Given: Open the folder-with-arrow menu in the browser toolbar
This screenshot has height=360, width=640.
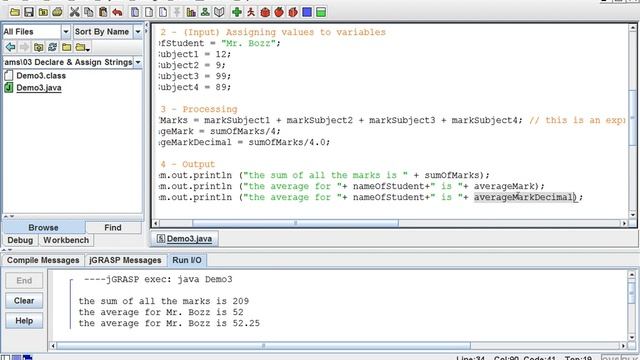Looking at the screenshot, I should click(82, 47).
